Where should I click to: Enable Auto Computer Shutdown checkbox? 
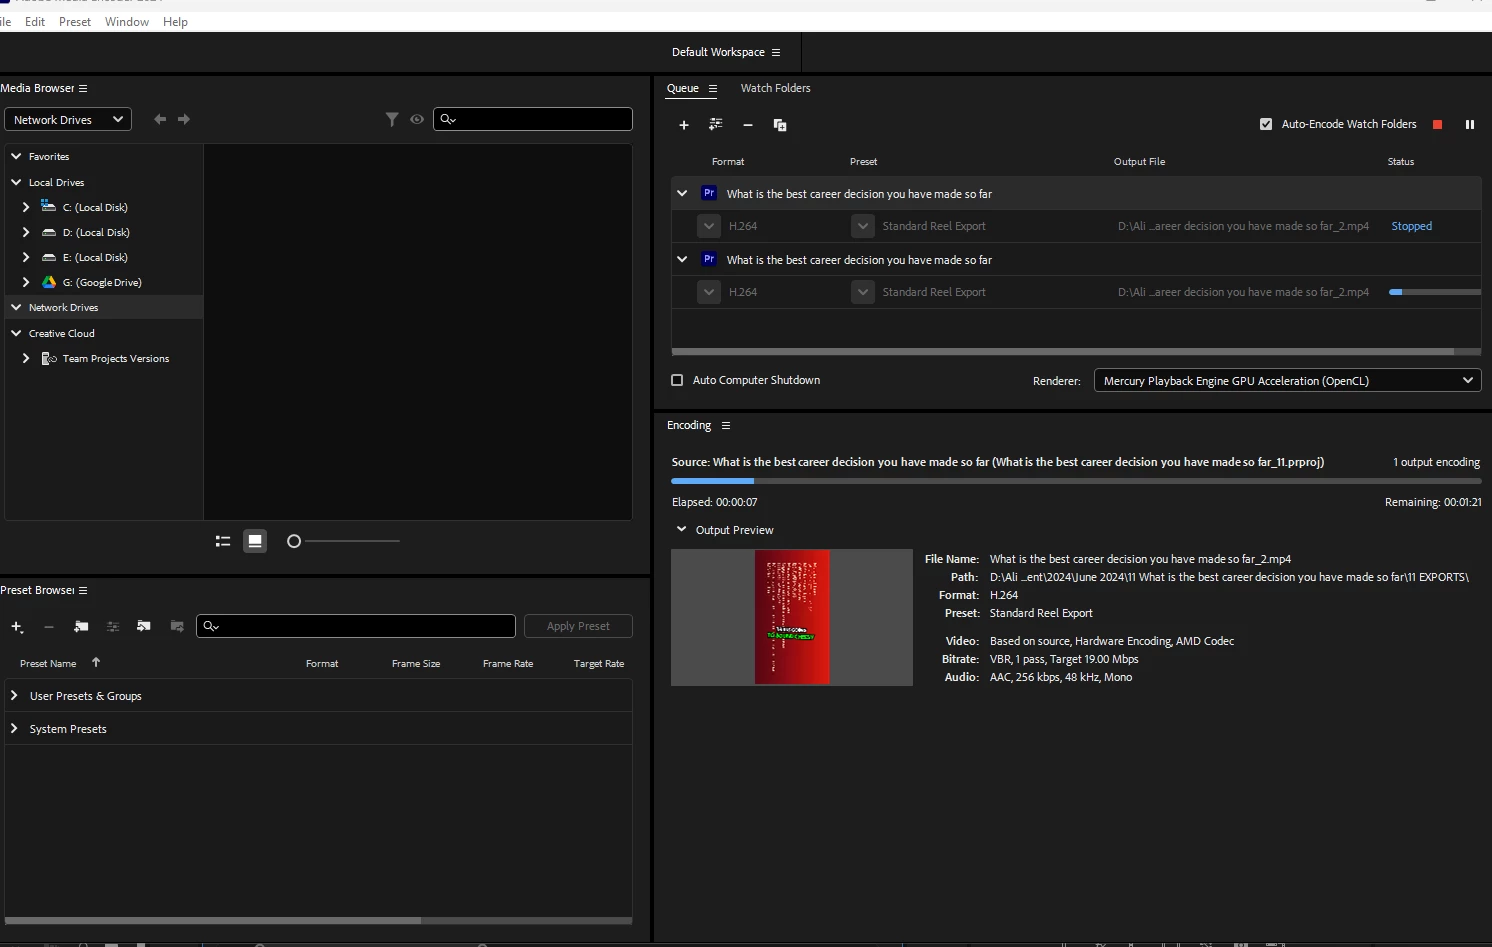pos(677,380)
